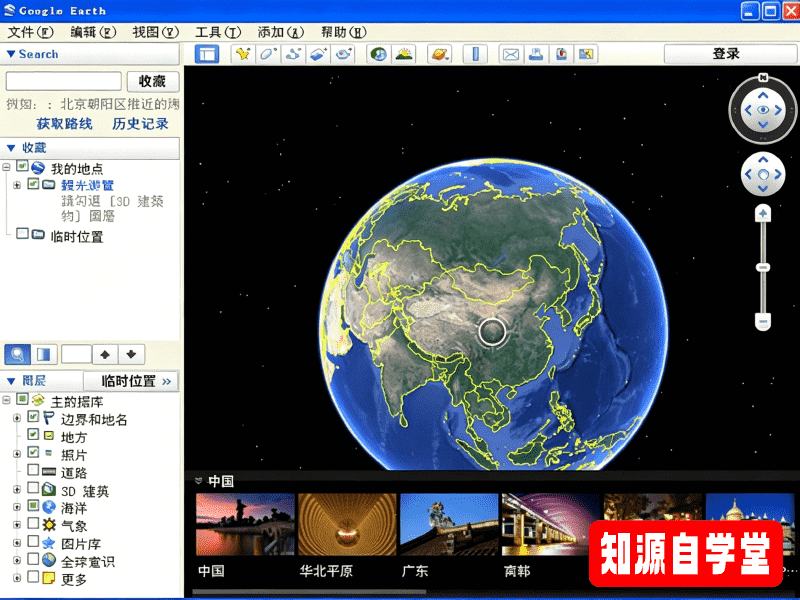This screenshot has height=600, width=800.
Task: Move selected place down arrow
Action: [x=131, y=354]
